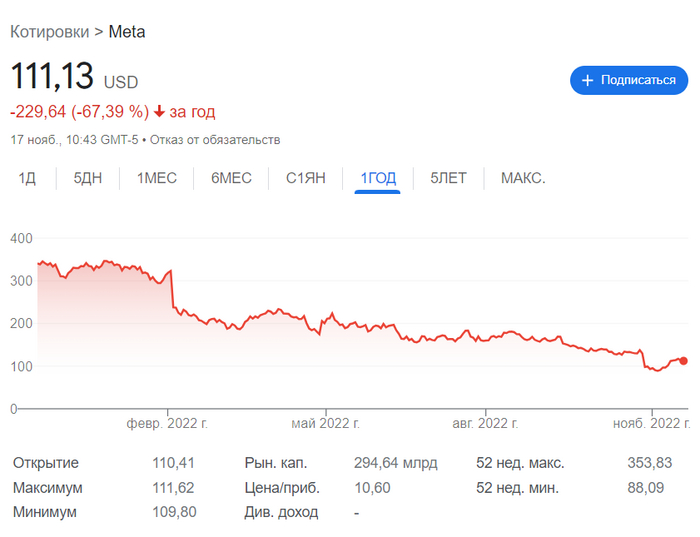This screenshot has width=700, height=537.
Task: Click the май 2022 г. axis label
Action: click(x=325, y=423)
